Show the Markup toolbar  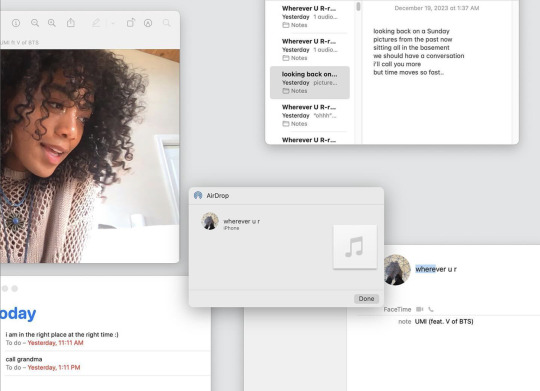[148, 23]
